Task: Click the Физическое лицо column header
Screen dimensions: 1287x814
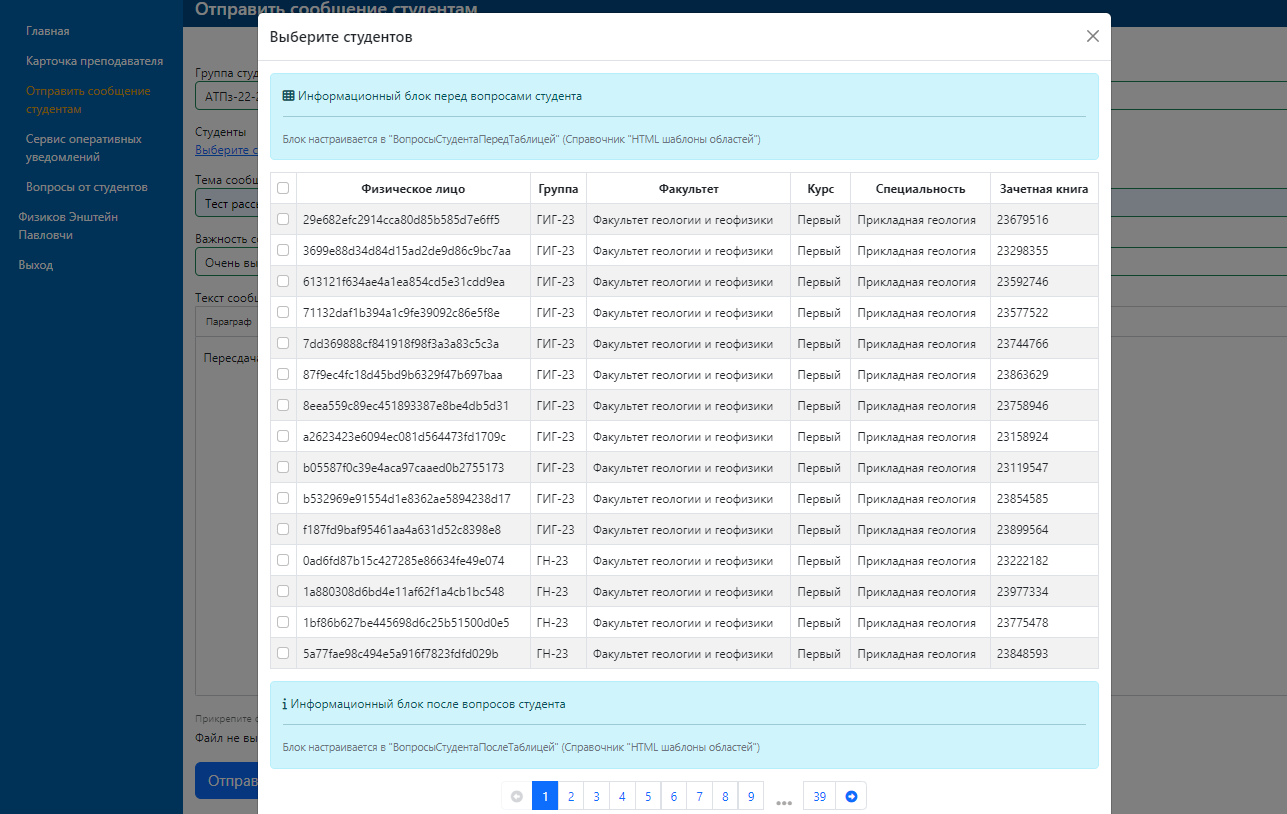Action: tap(413, 189)
